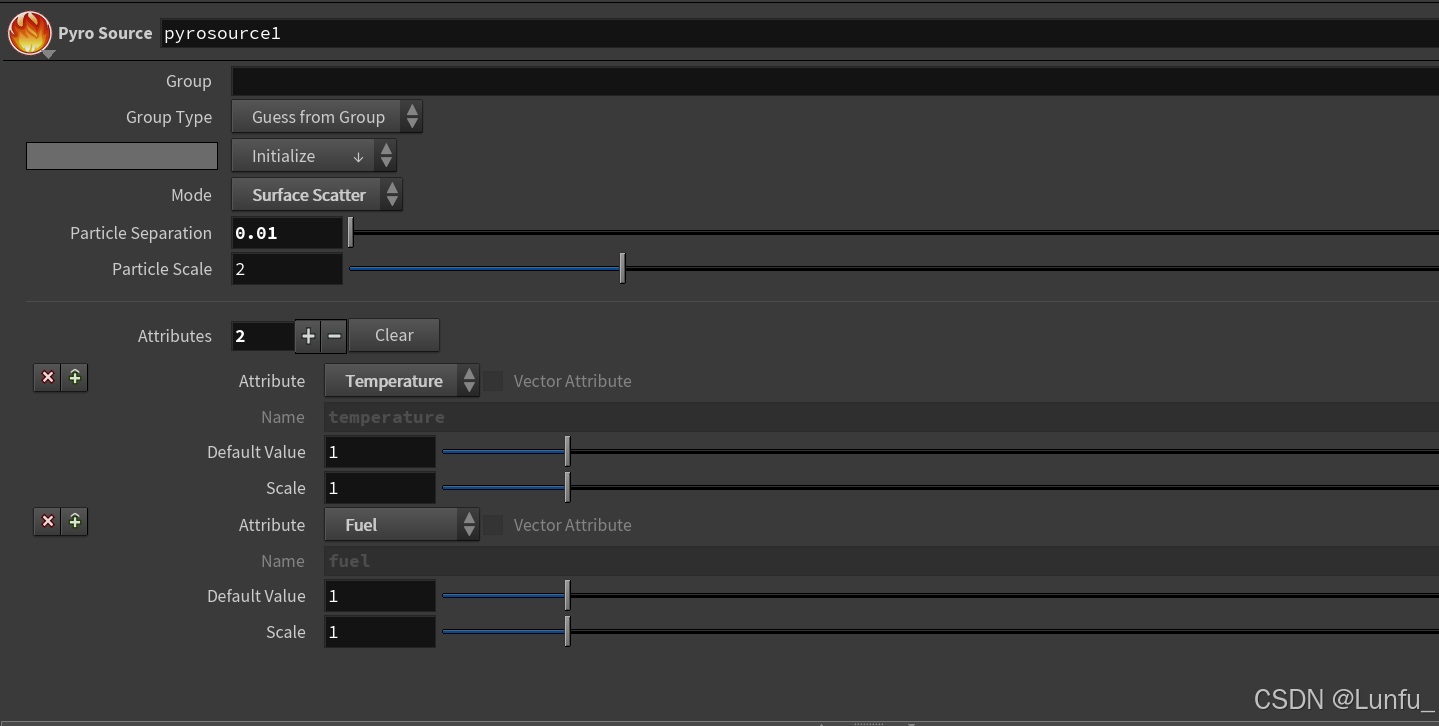Screen dimensions: 1439x726
Task: Delete the Temperature attribute with red X
Action: tap(47, 377)
